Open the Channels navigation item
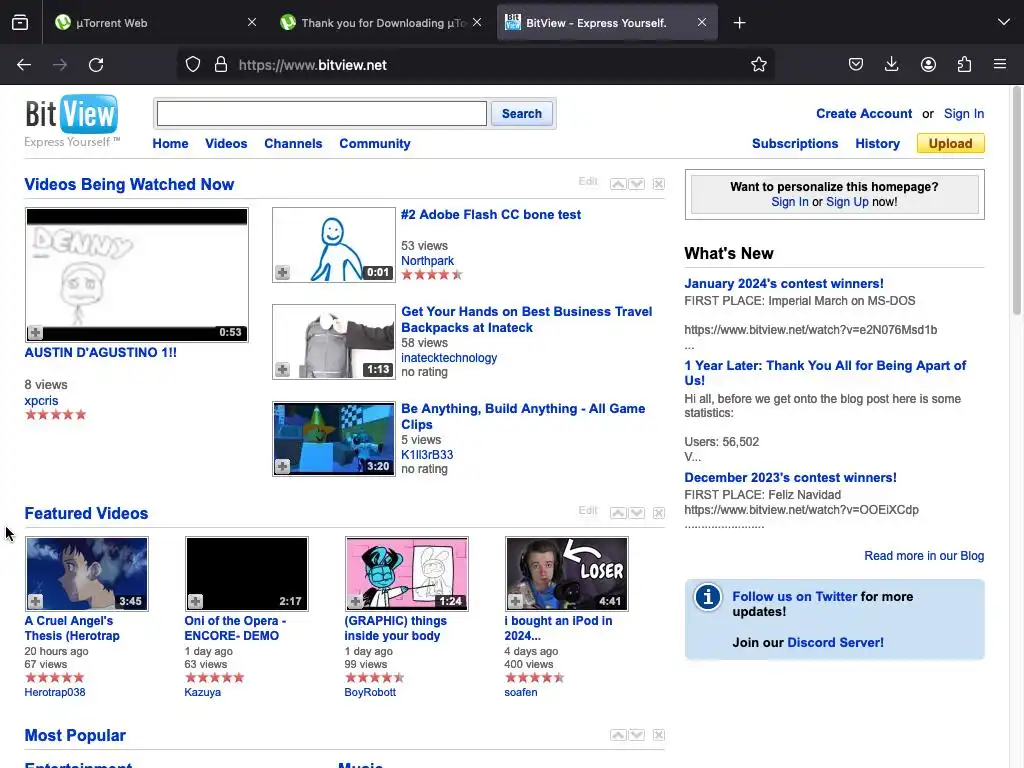Screen dimensions: 1024x768 click(x=293, y=144)
